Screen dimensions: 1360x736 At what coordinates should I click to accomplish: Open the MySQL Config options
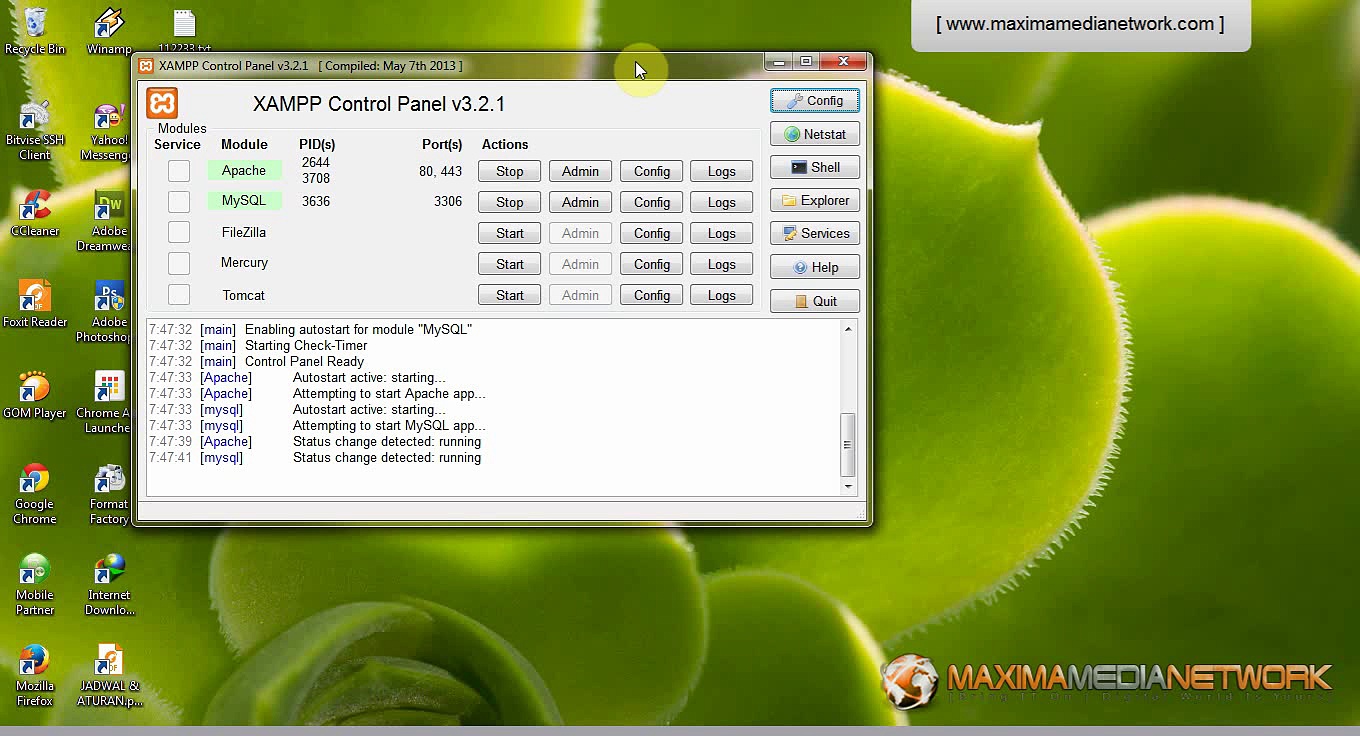(652, 202)
